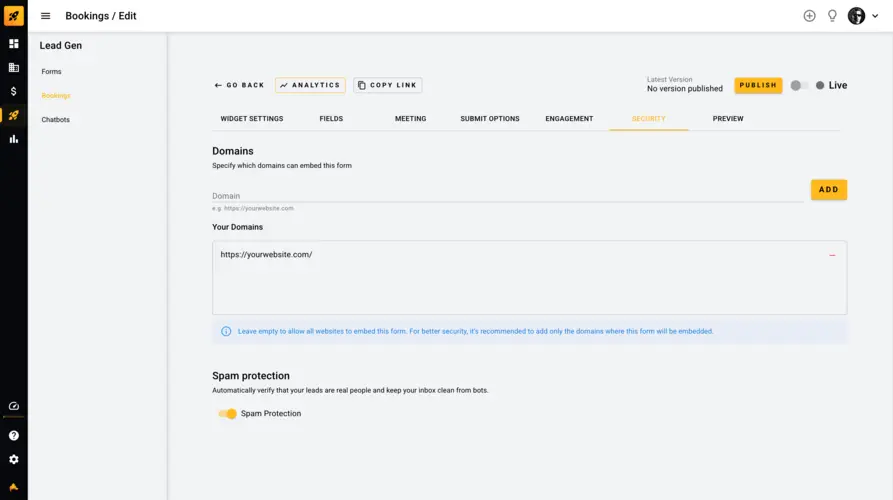Viewport: 893px width, 500px height.
Task: Click the plus circle icon in header
Action: tap(809, 16)
